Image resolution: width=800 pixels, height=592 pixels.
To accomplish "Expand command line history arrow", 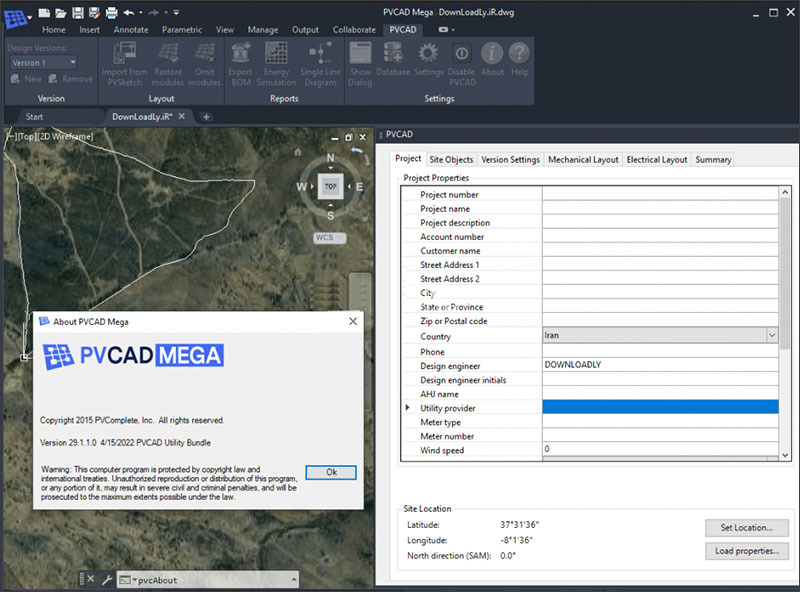I will tap(294, 579).
